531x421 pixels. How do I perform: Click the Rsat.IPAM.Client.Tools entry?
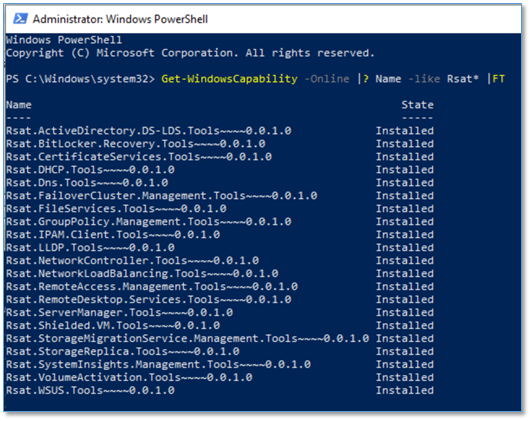point(113,234)
